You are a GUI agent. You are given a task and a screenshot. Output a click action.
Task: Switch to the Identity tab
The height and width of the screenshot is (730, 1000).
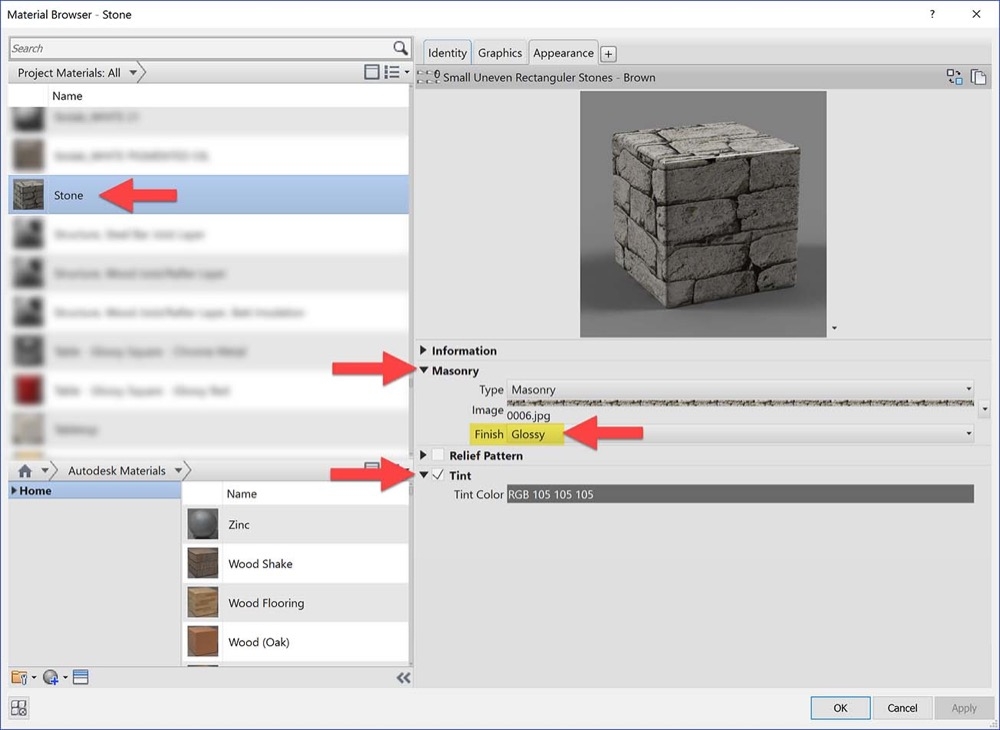[447, 52]
